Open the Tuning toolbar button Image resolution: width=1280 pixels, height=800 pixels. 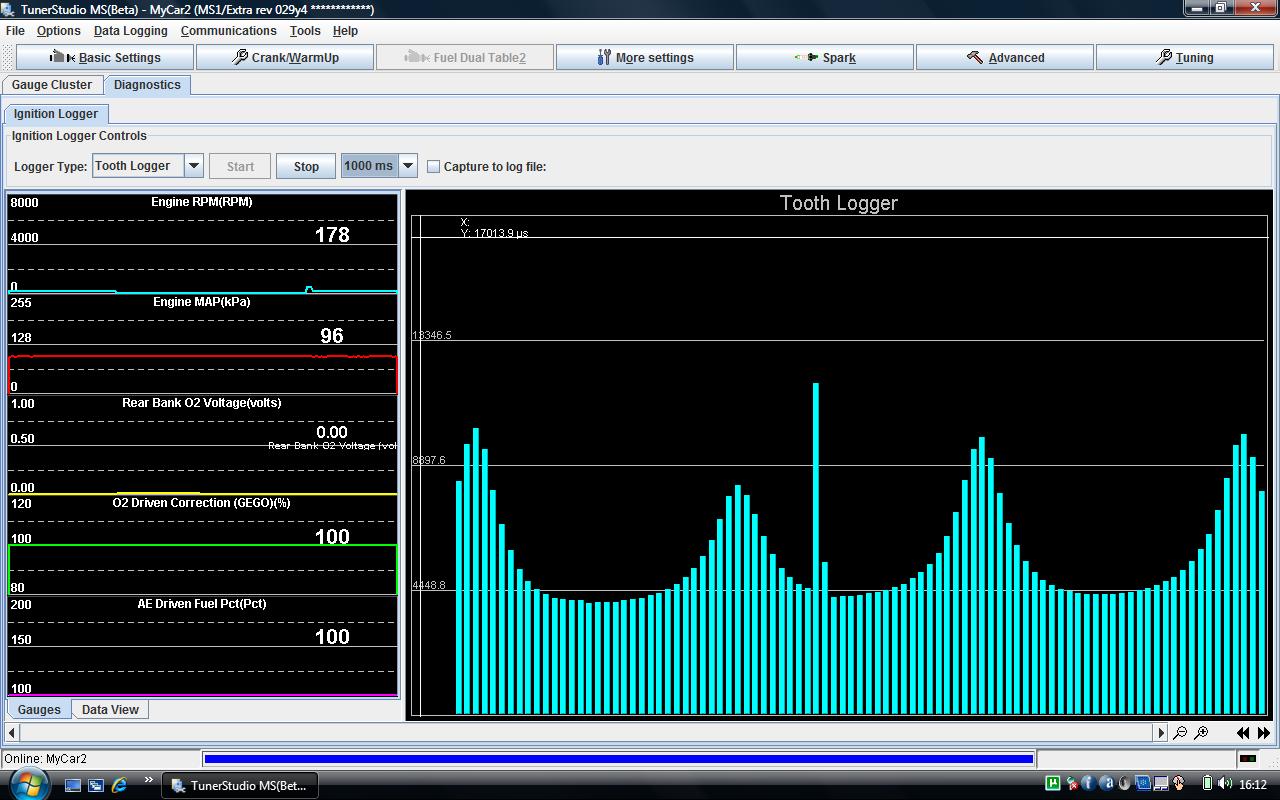pyautogui.click(x=1185, y=57)
